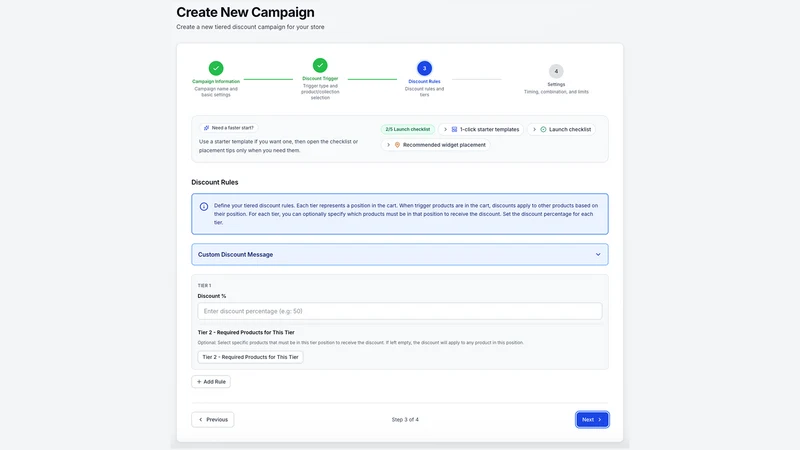Click the check-circle icon in Launch checklist
The width and height of the screenshot is (800, 450).
pos(543,130)
